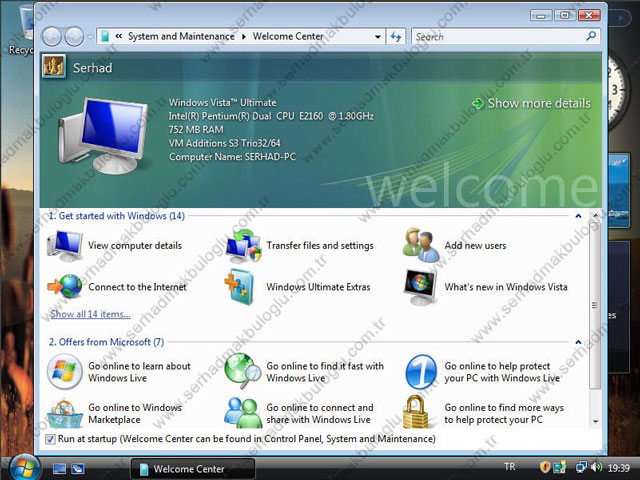Toggle the Run at startup checkbox
The width and height of the screenshot is (640, 480).
point(50,439)
